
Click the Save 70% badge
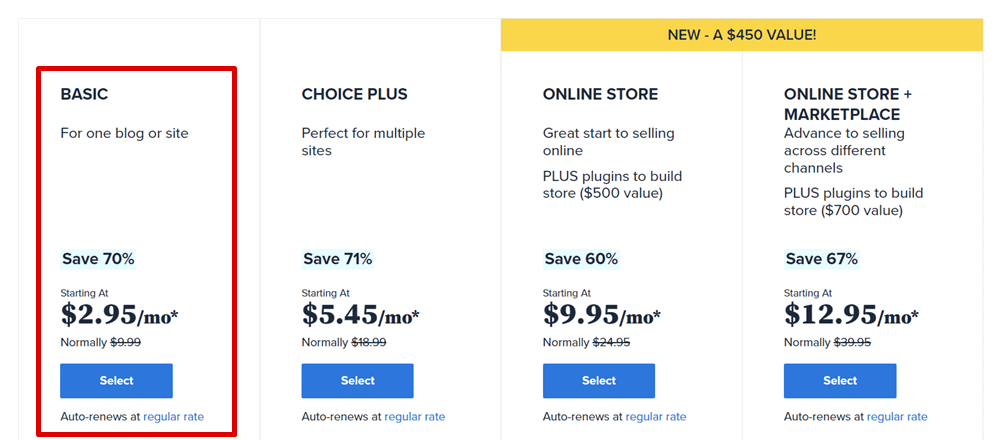[98, 259]
